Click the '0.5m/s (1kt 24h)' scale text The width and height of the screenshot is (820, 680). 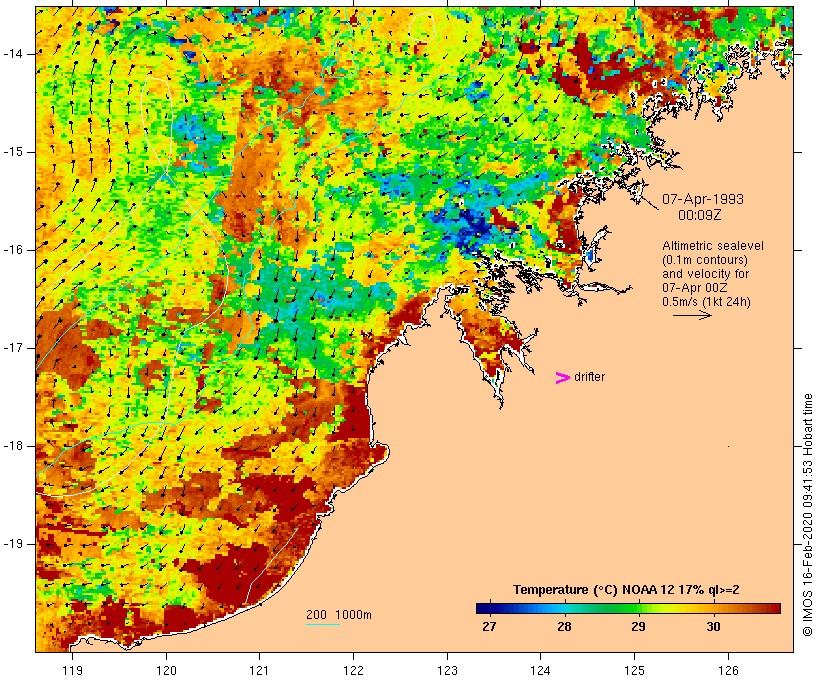[706, 302]
